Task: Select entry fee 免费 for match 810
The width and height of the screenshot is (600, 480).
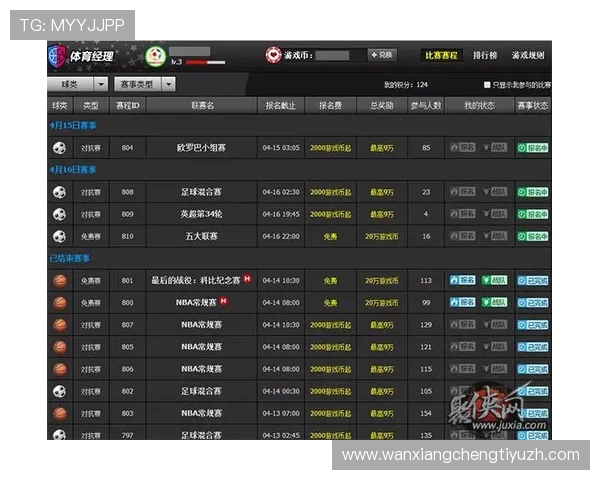Action: (330, 237)
